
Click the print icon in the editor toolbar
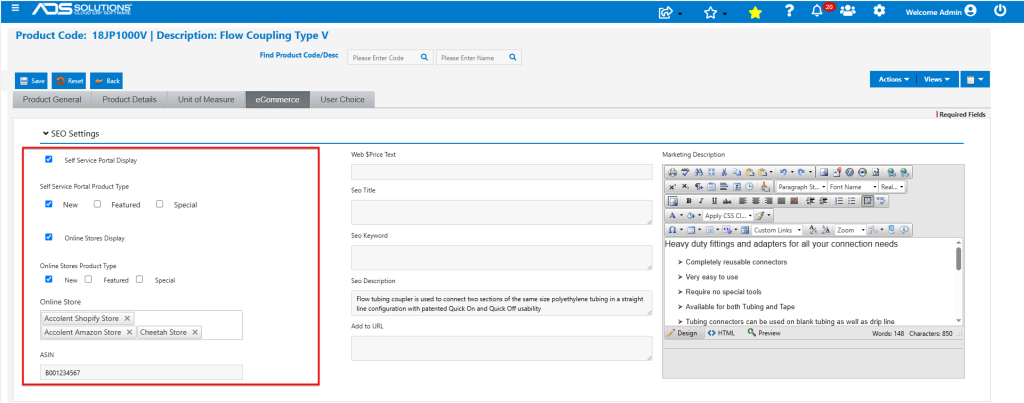coord(673,172)
